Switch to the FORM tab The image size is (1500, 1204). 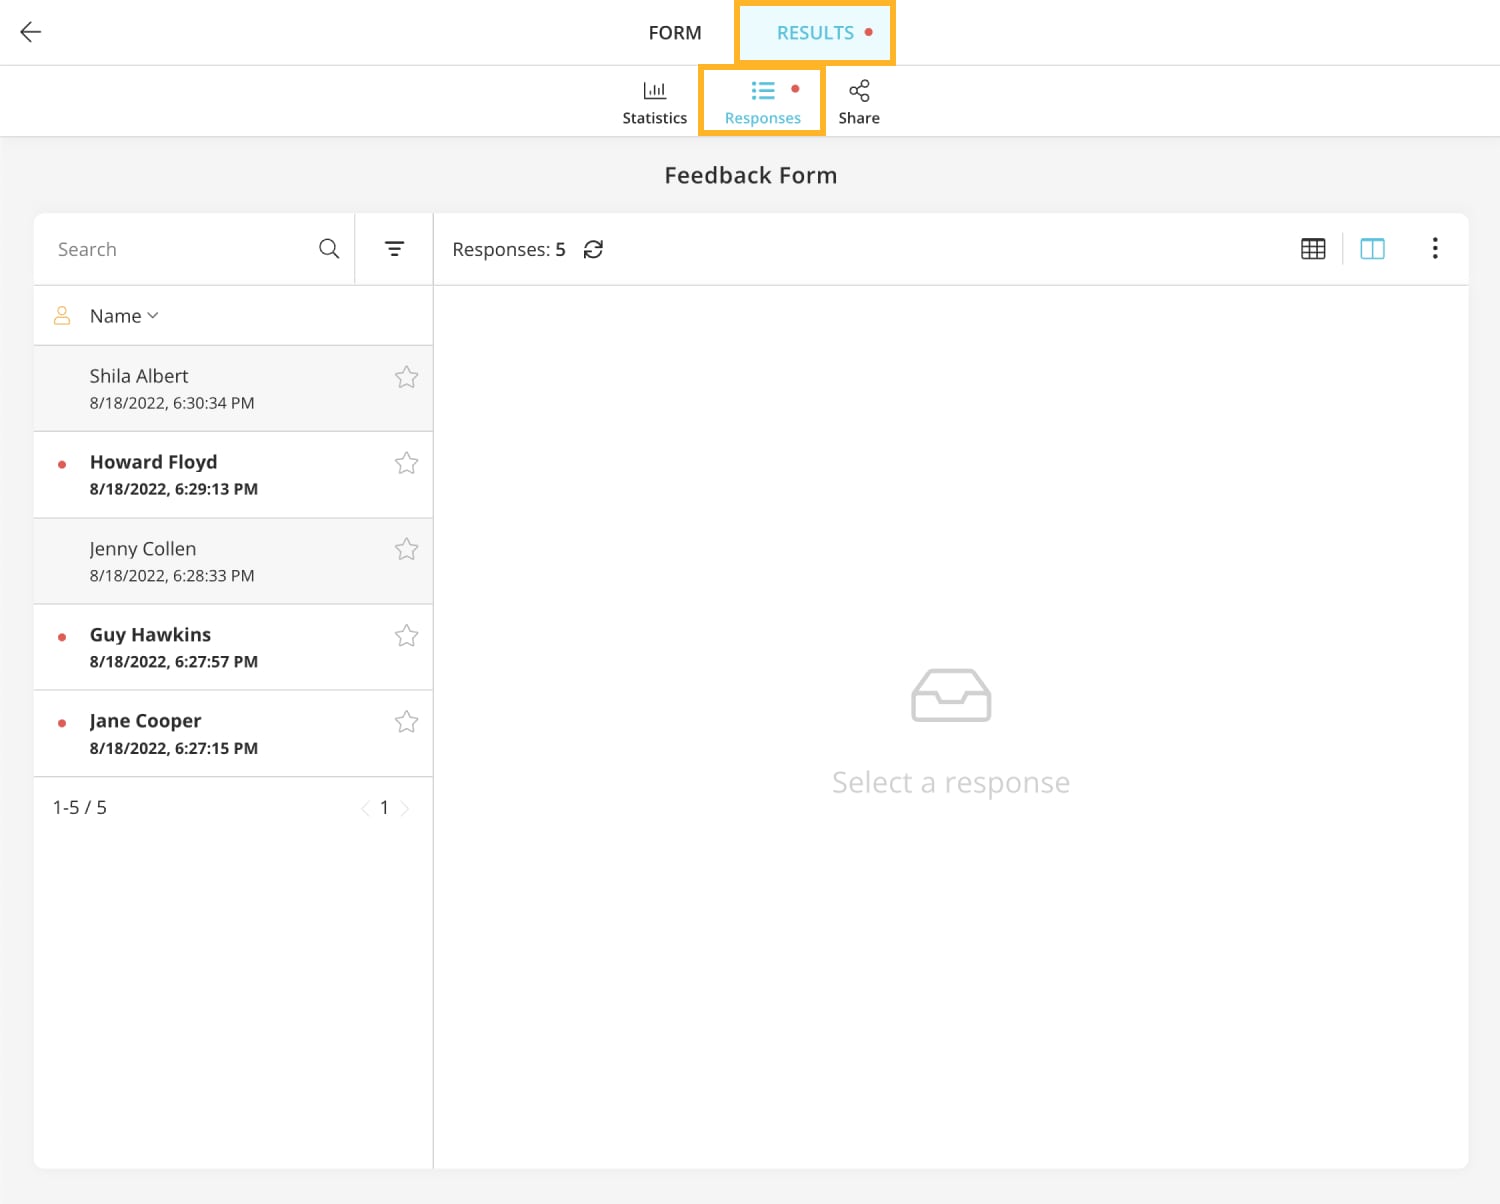(675, 32)
